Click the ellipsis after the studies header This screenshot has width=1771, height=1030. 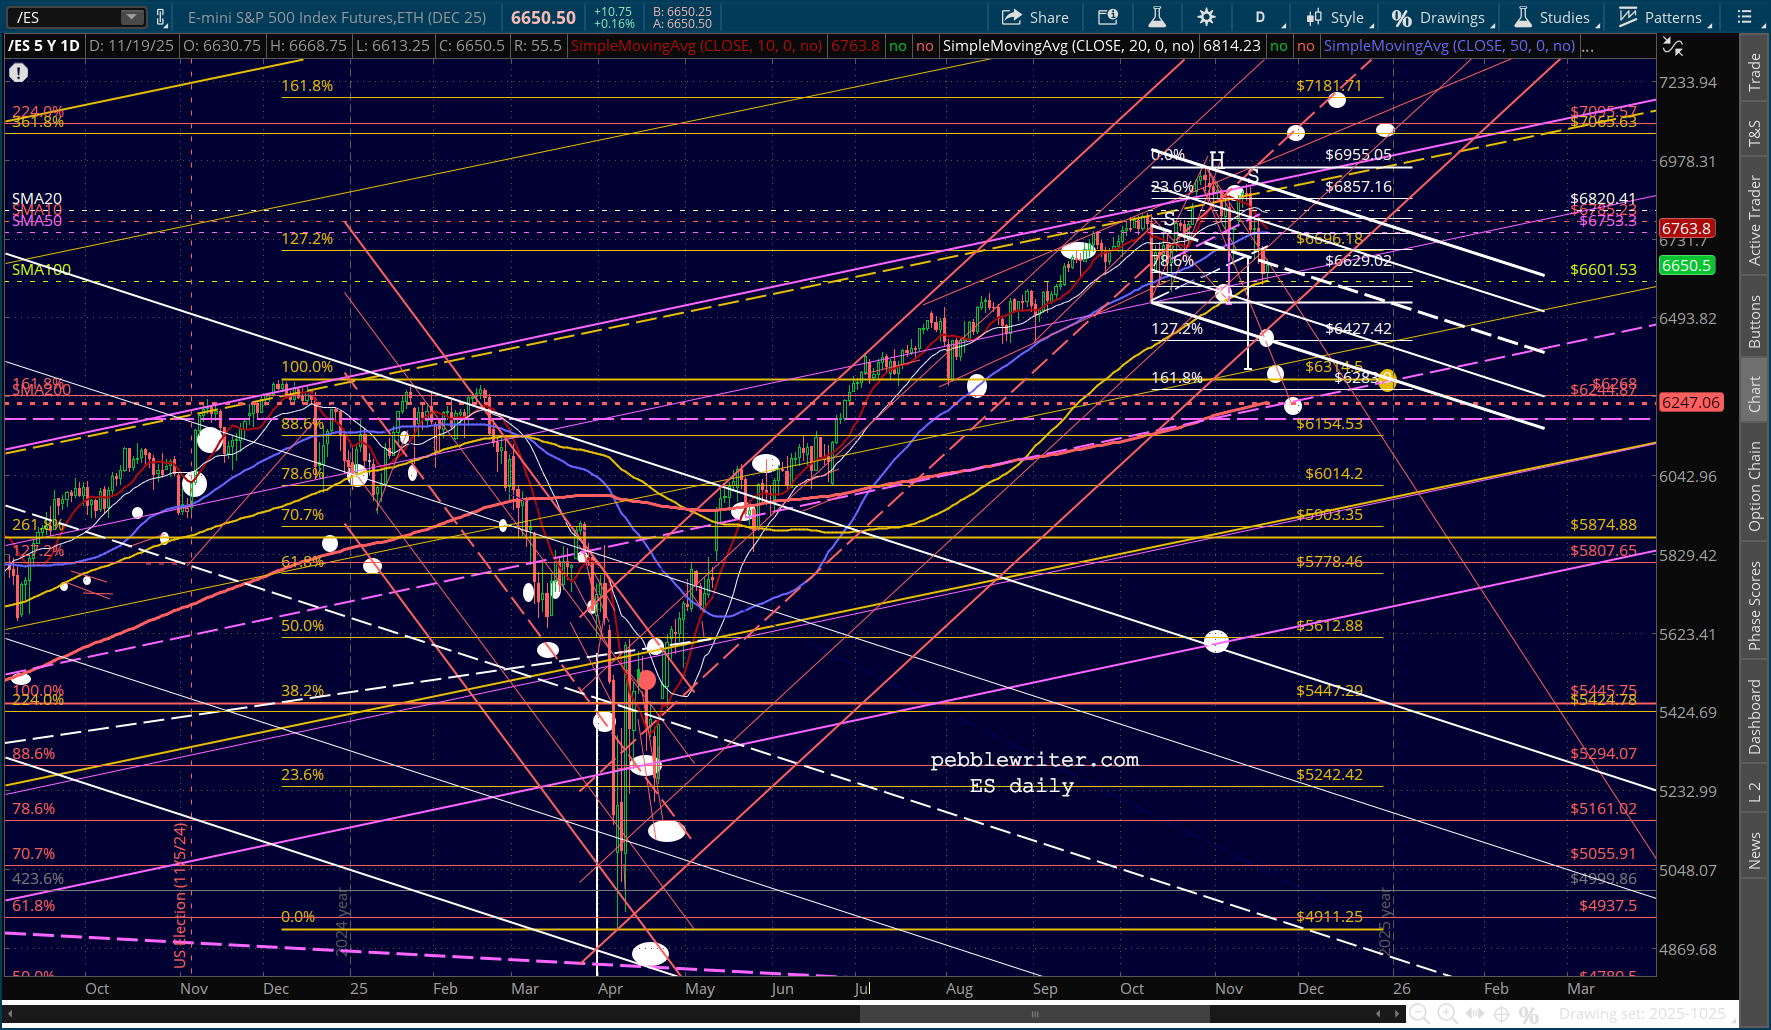tap(1588, 46)
